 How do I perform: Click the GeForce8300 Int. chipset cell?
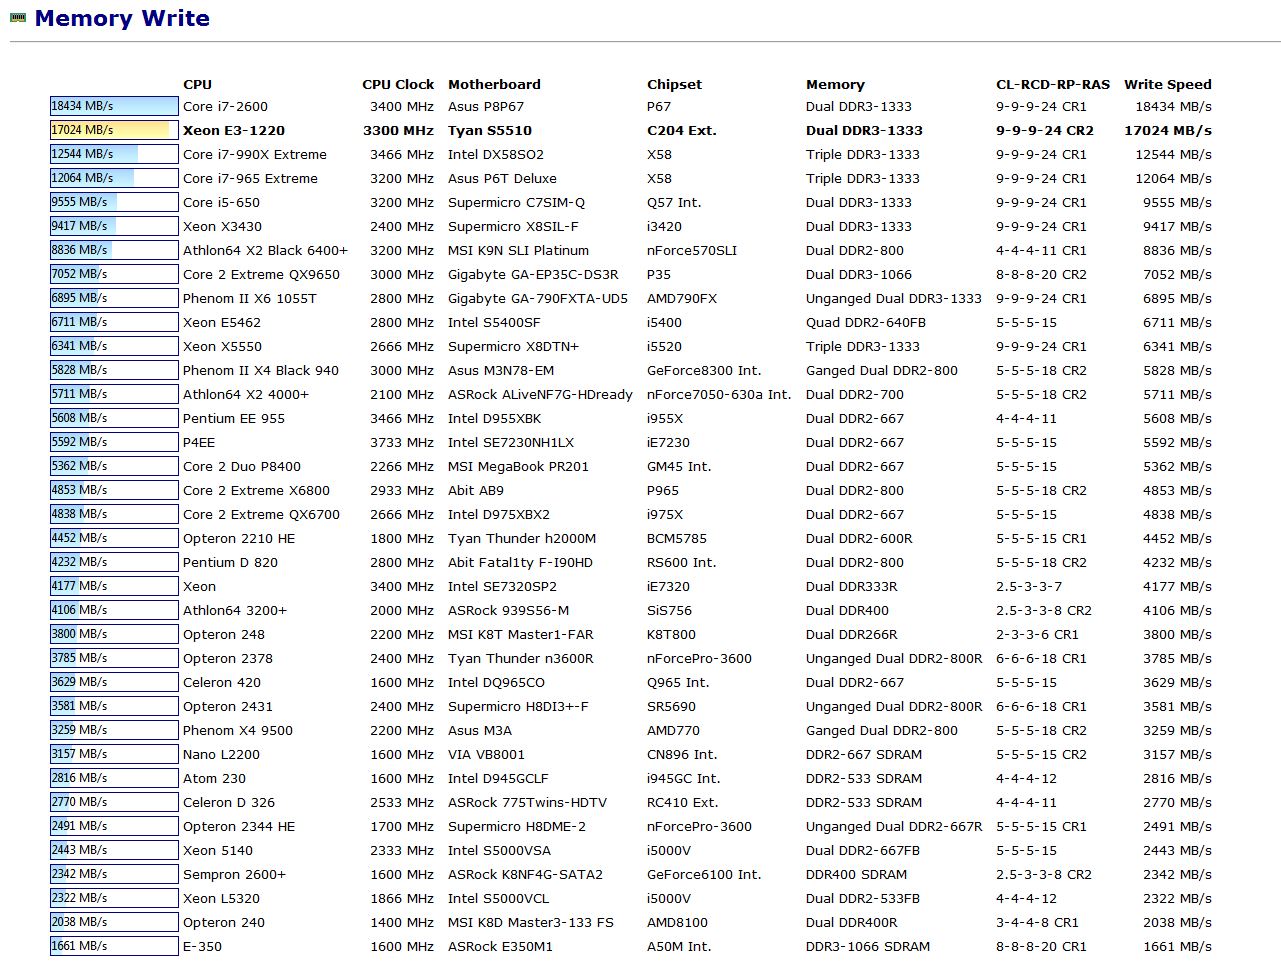click(x=704, y=370)
